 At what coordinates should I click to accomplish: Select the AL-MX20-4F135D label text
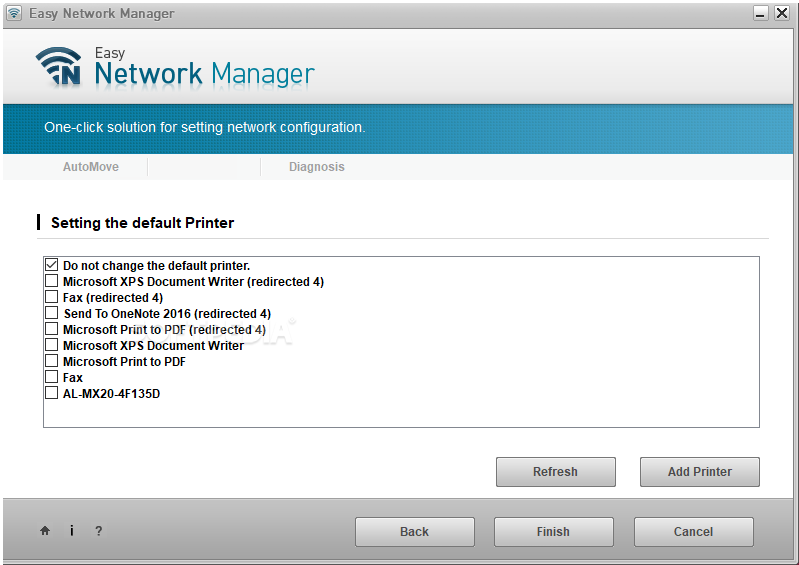[x=112, y=394]
